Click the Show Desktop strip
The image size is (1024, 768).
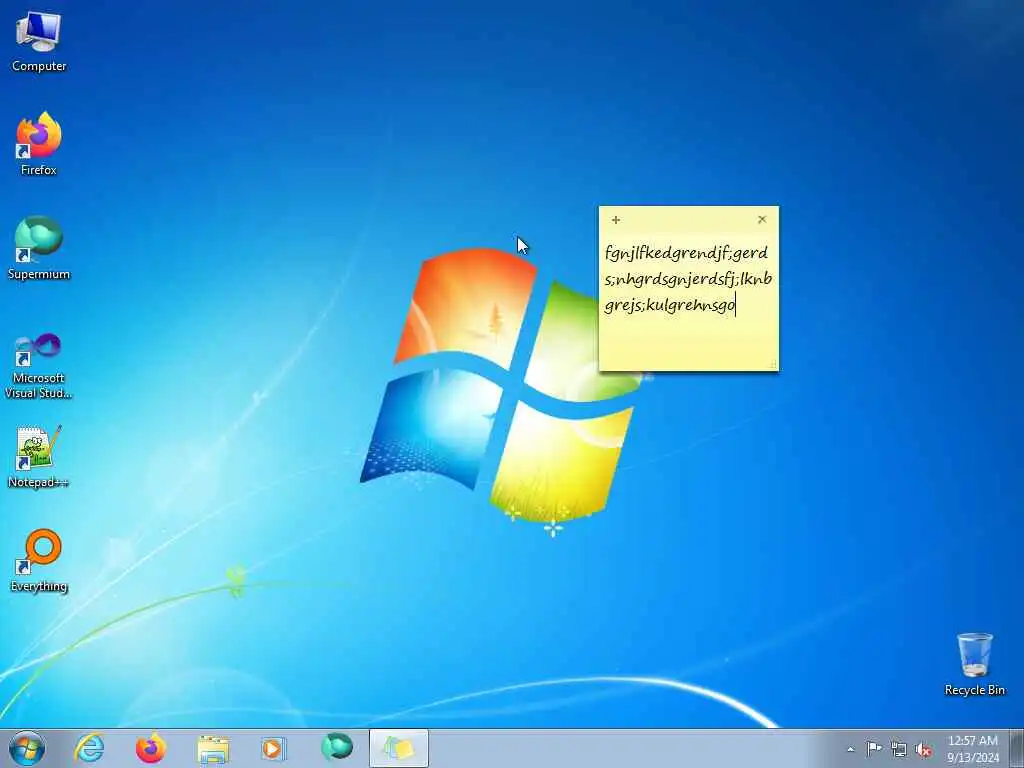pyautogui.click(x=1017, y=748)
